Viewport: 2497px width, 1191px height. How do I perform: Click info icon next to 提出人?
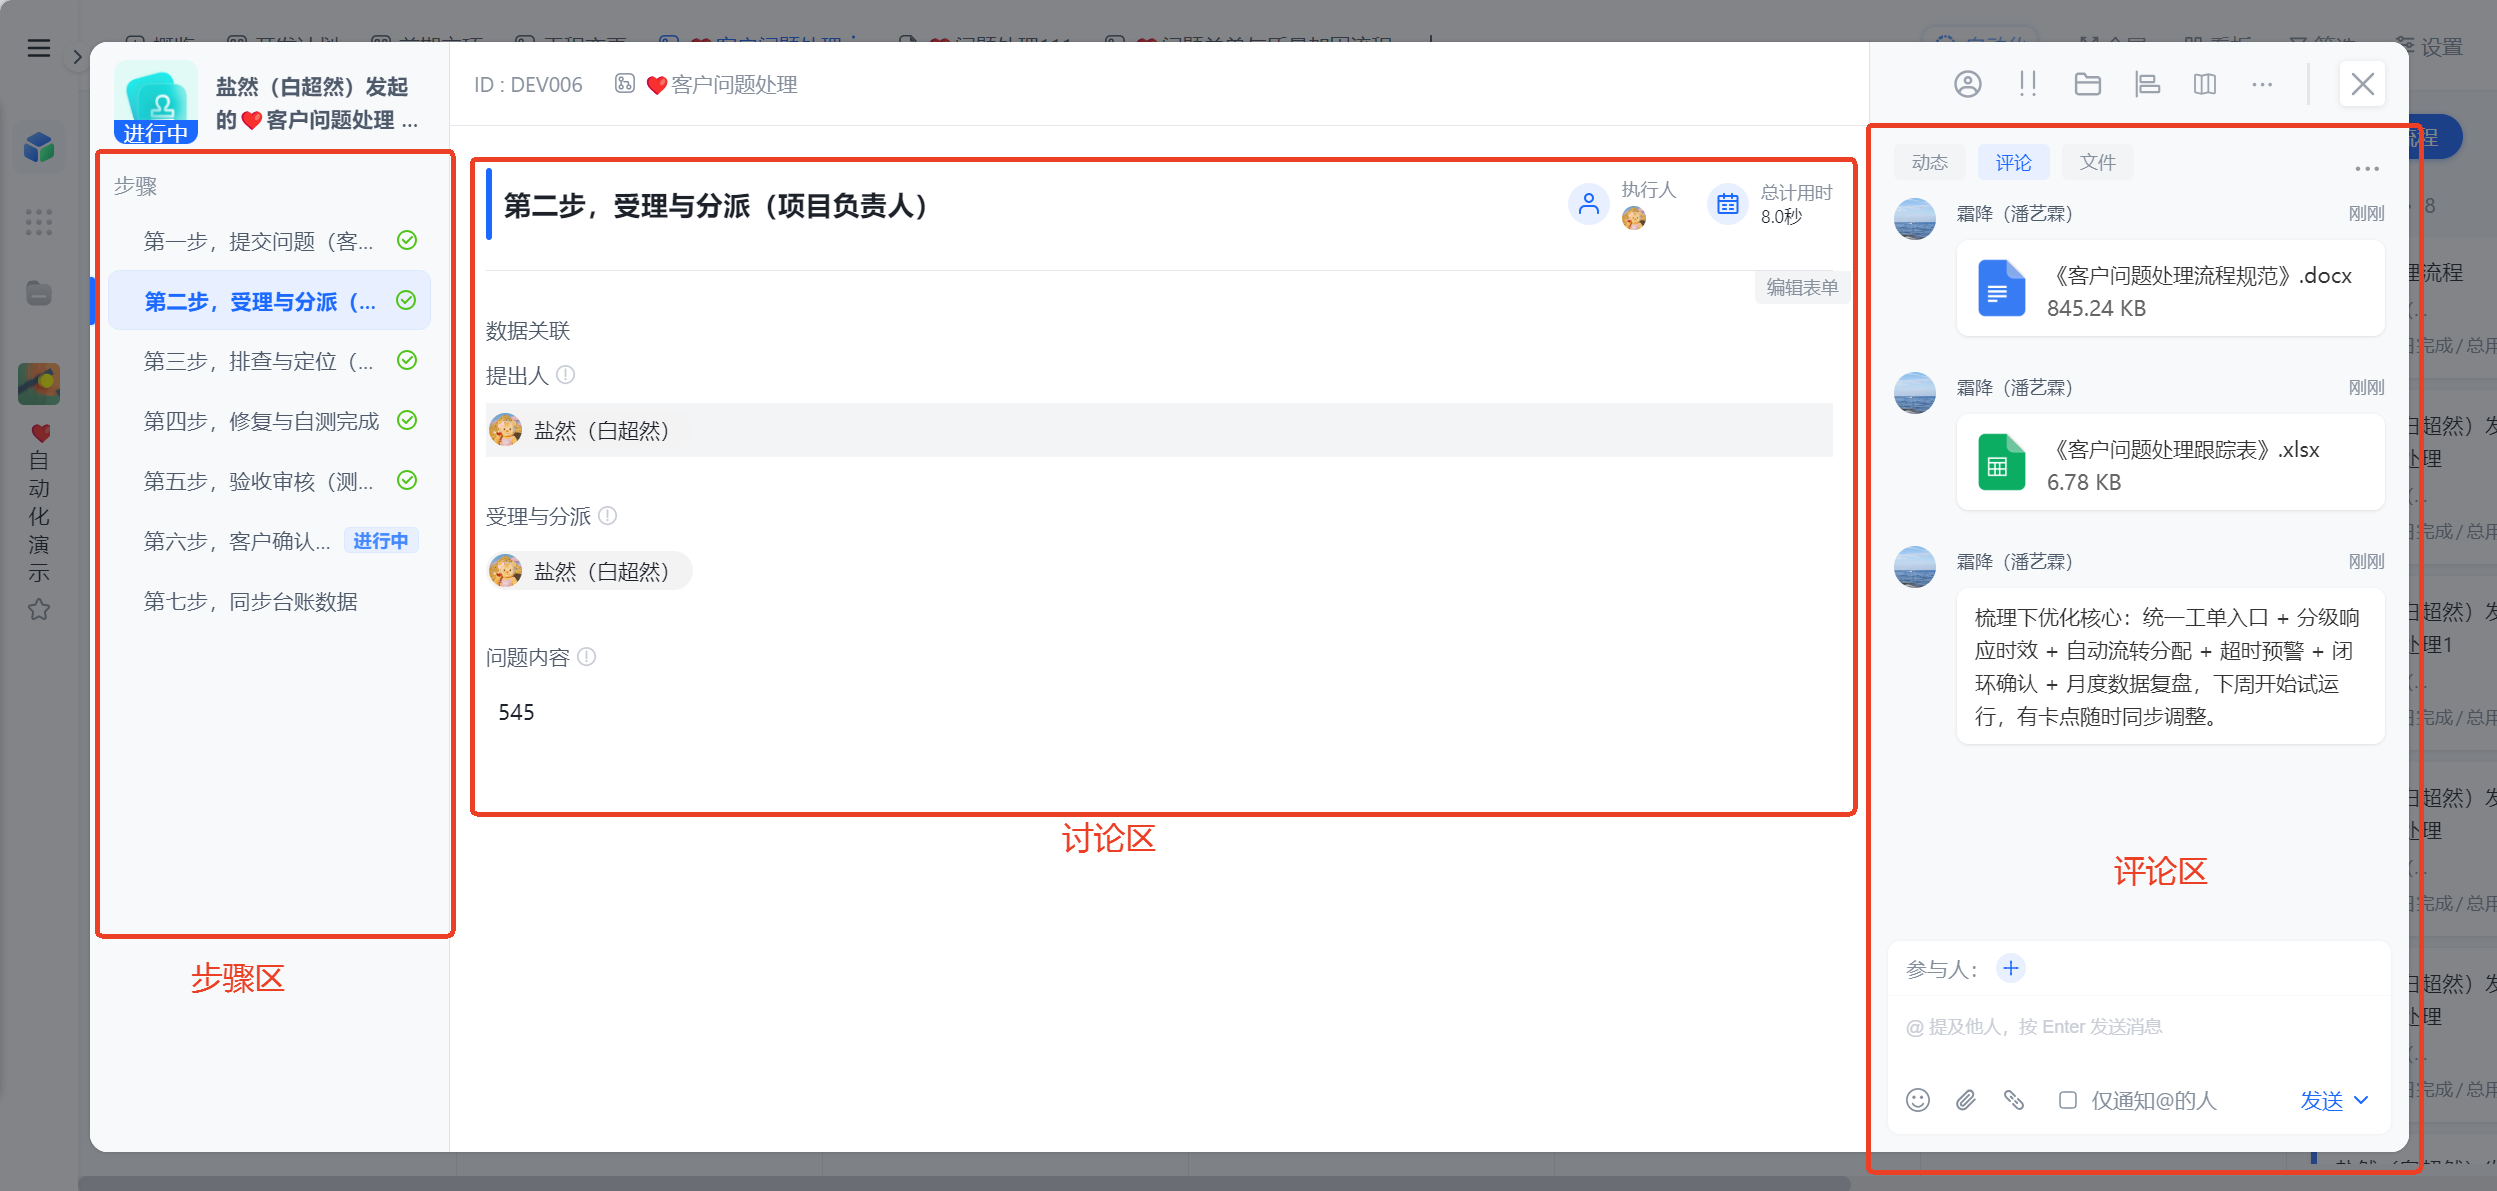click(x=566, y=375)
